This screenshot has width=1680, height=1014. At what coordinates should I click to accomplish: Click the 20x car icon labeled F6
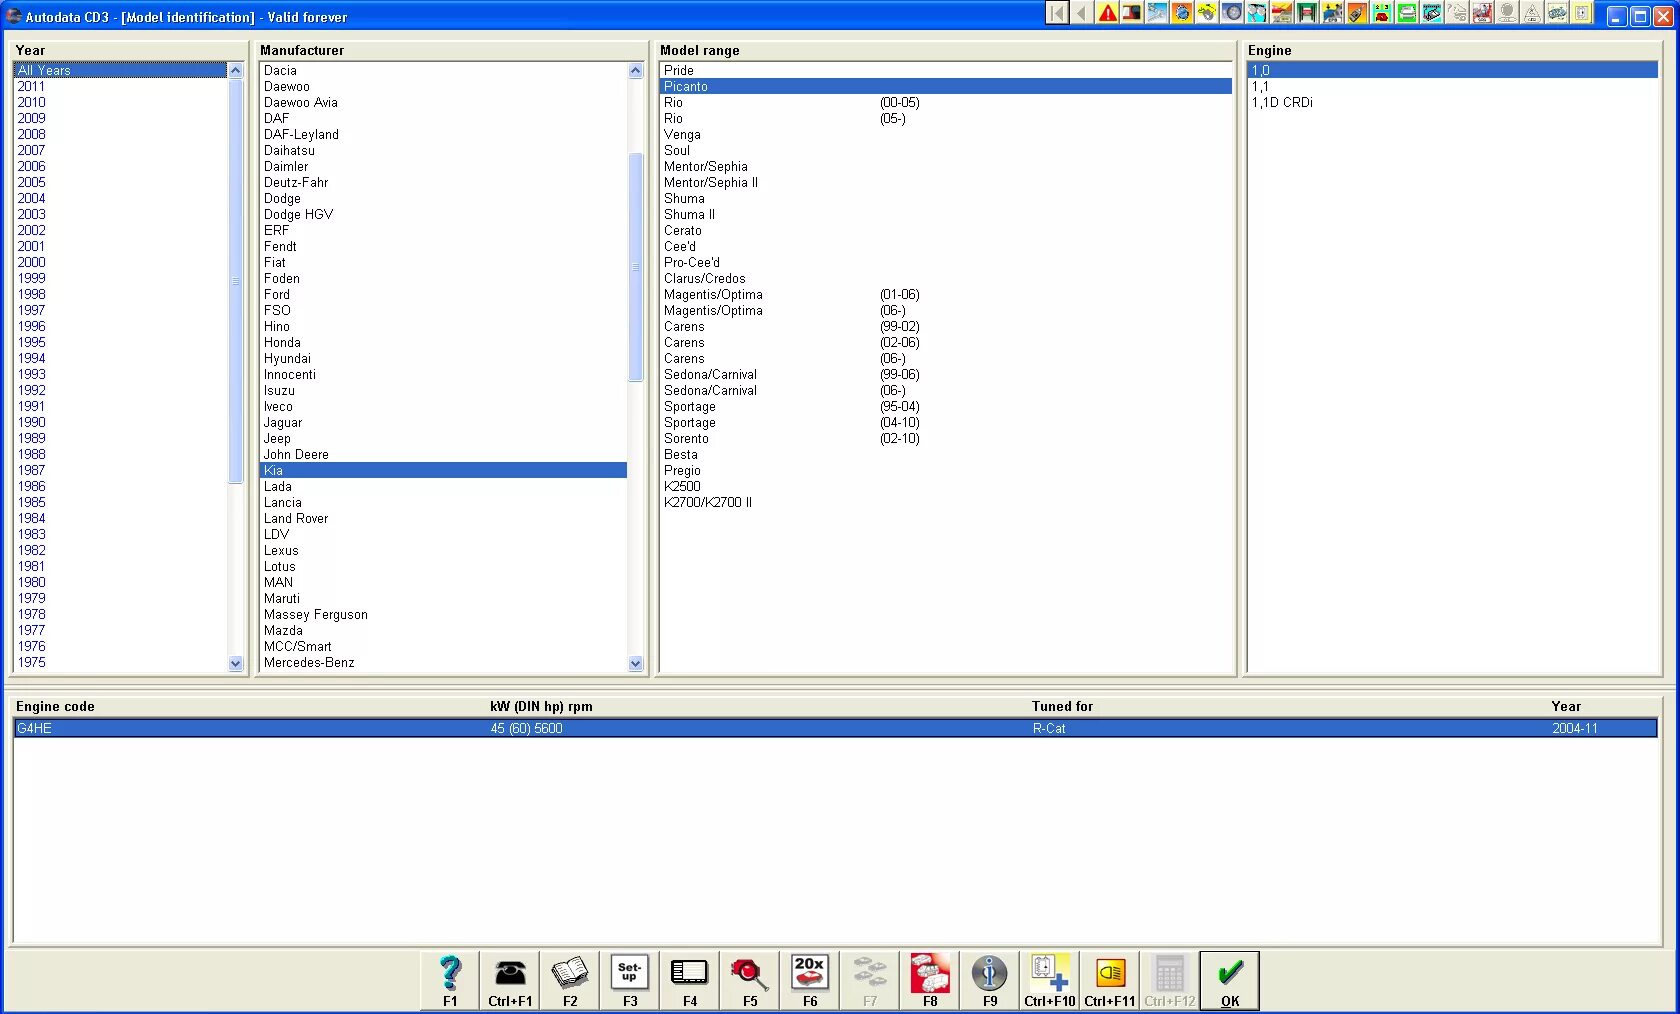[810, 980]
